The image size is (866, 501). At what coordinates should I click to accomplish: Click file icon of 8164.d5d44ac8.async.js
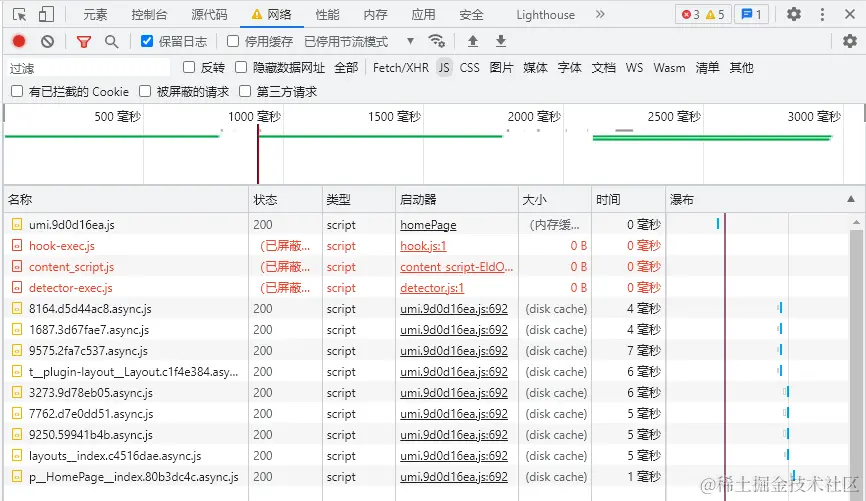17,308
